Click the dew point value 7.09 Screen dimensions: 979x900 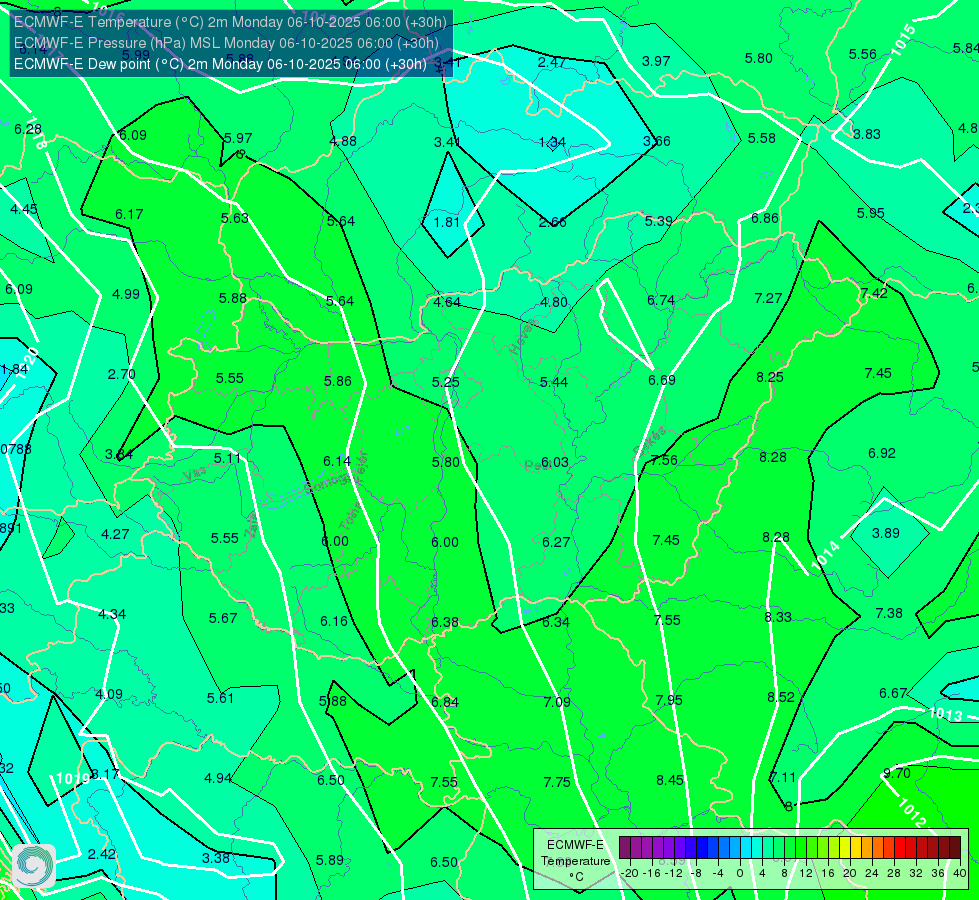557,702
